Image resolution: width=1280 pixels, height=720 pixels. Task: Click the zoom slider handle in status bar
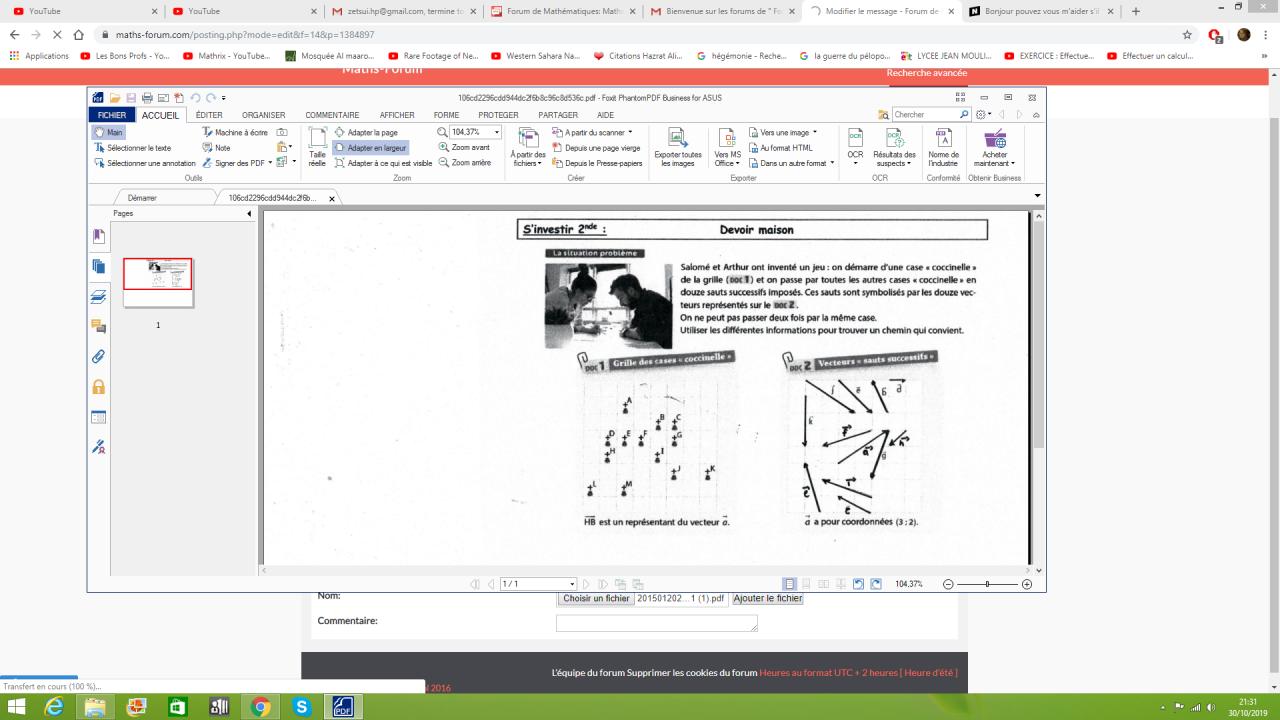click(x=987, y=584)
